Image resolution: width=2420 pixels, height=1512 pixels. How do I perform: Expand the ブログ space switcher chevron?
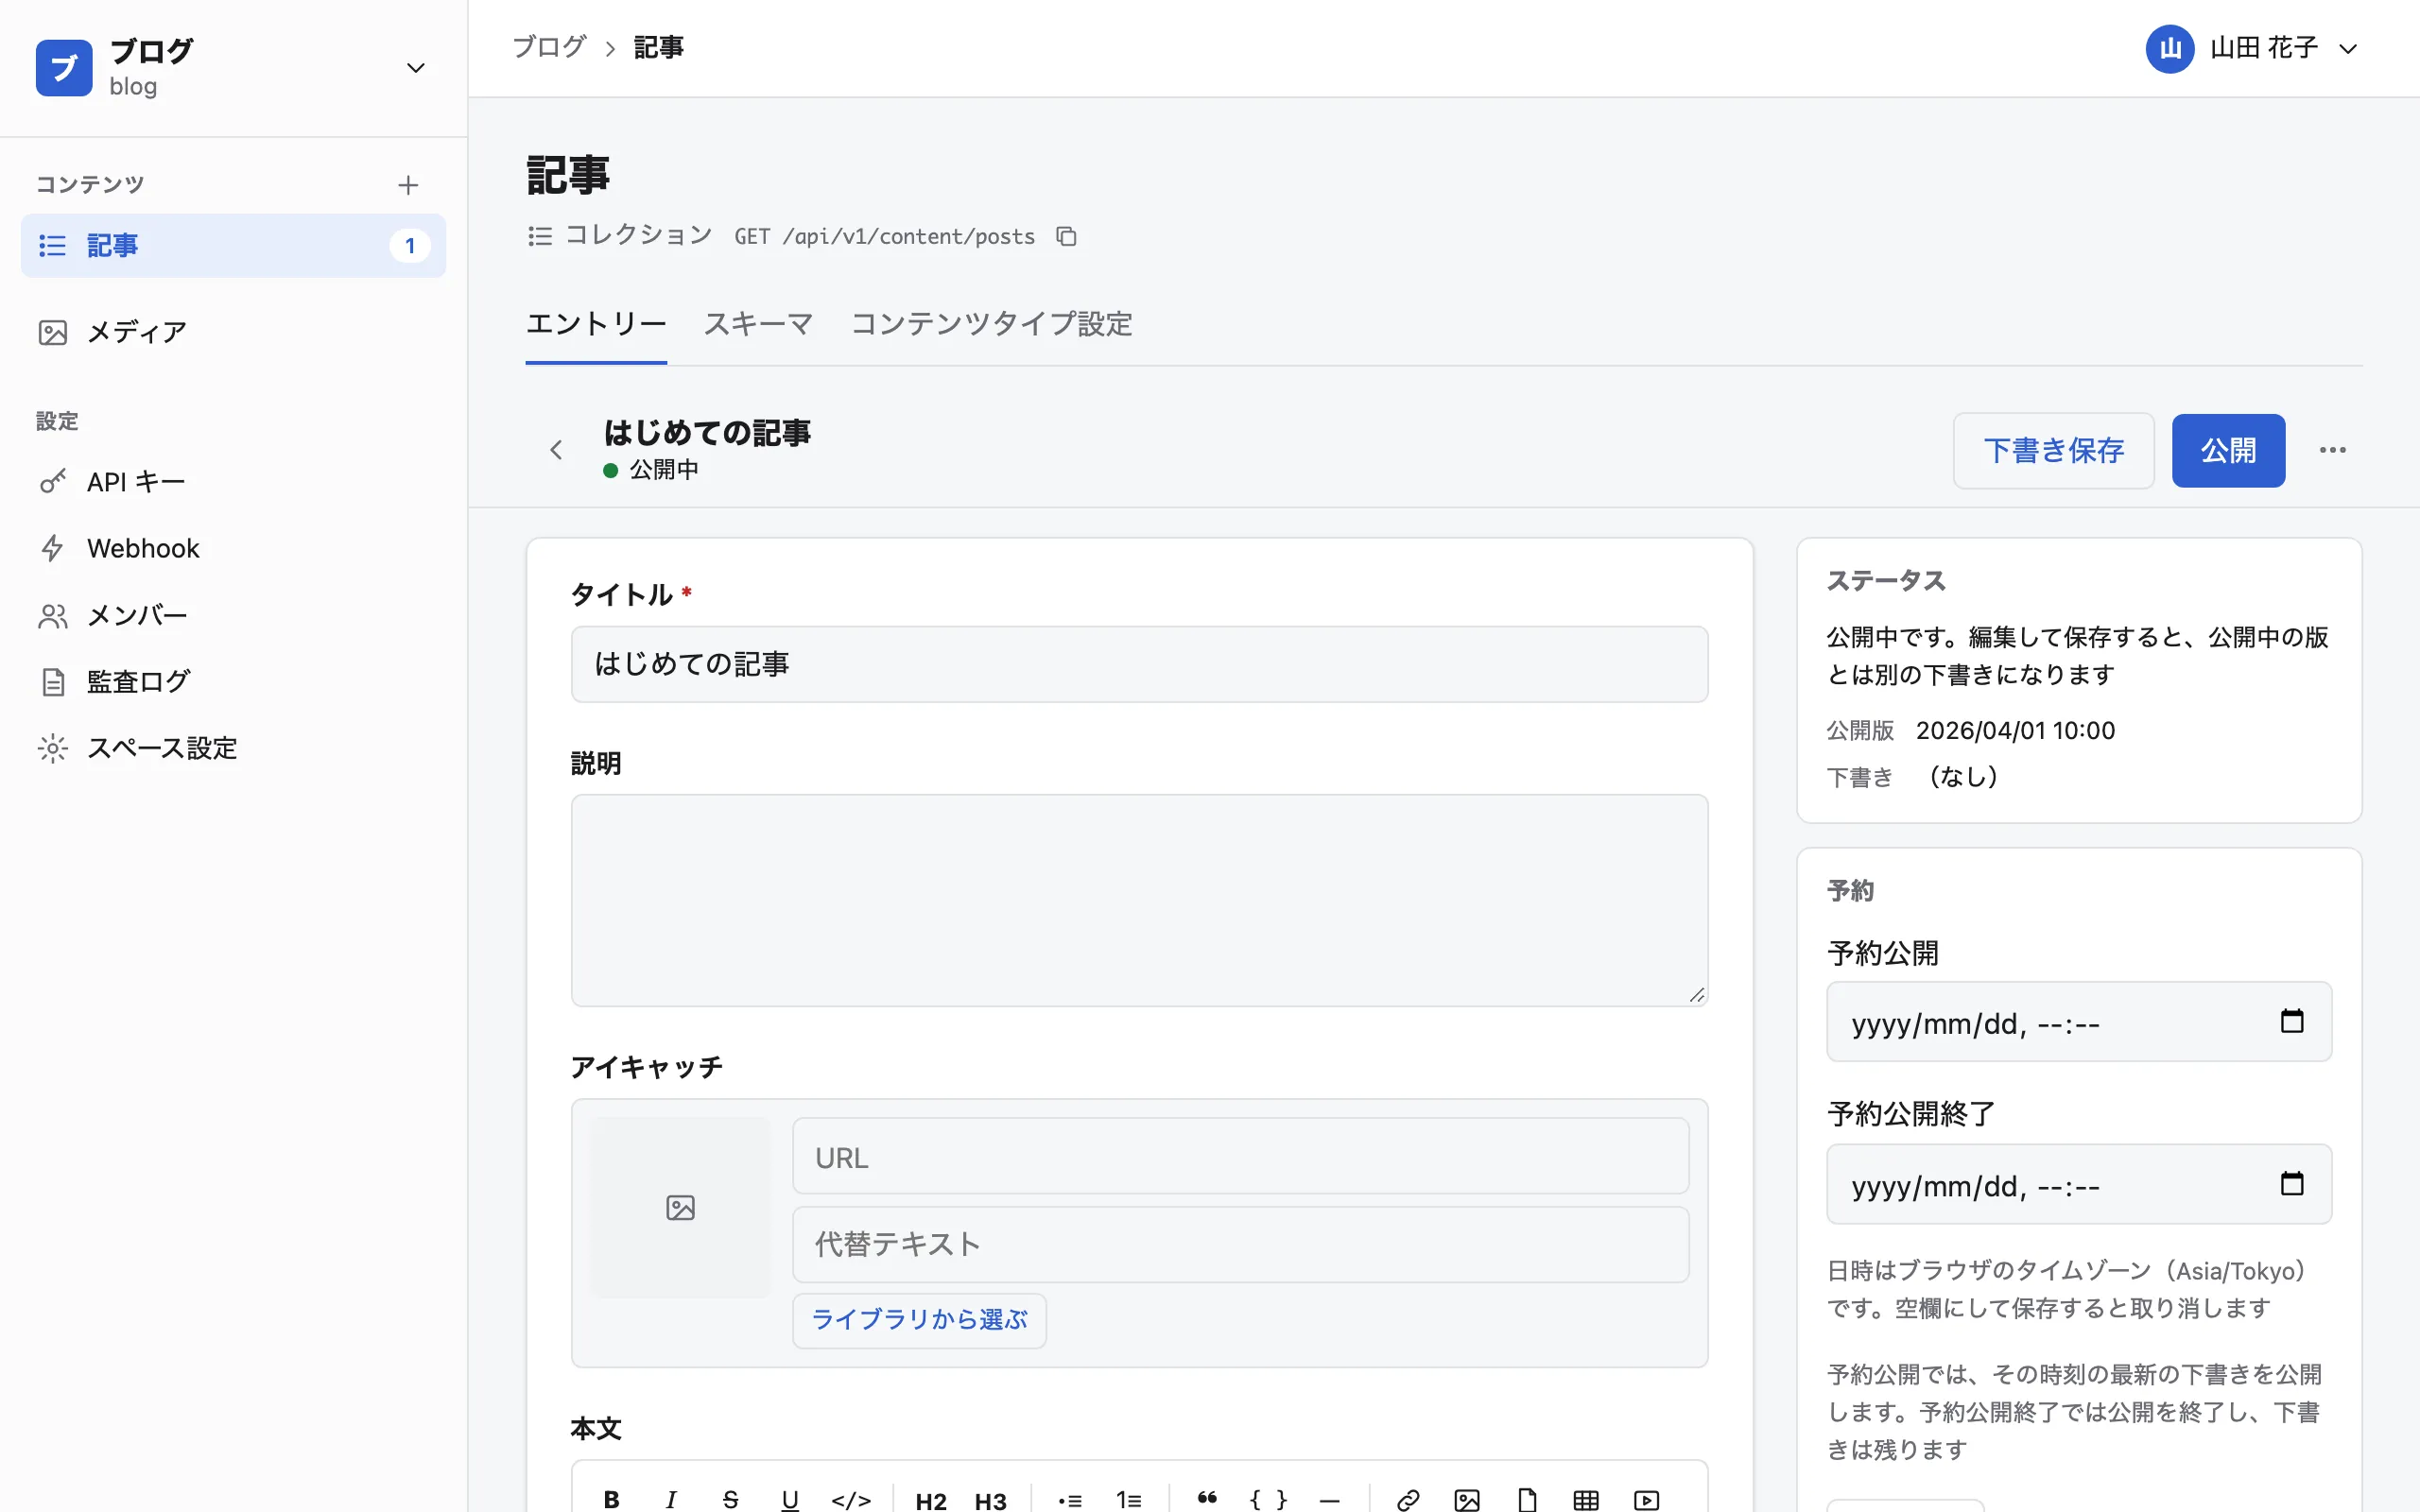415,68
